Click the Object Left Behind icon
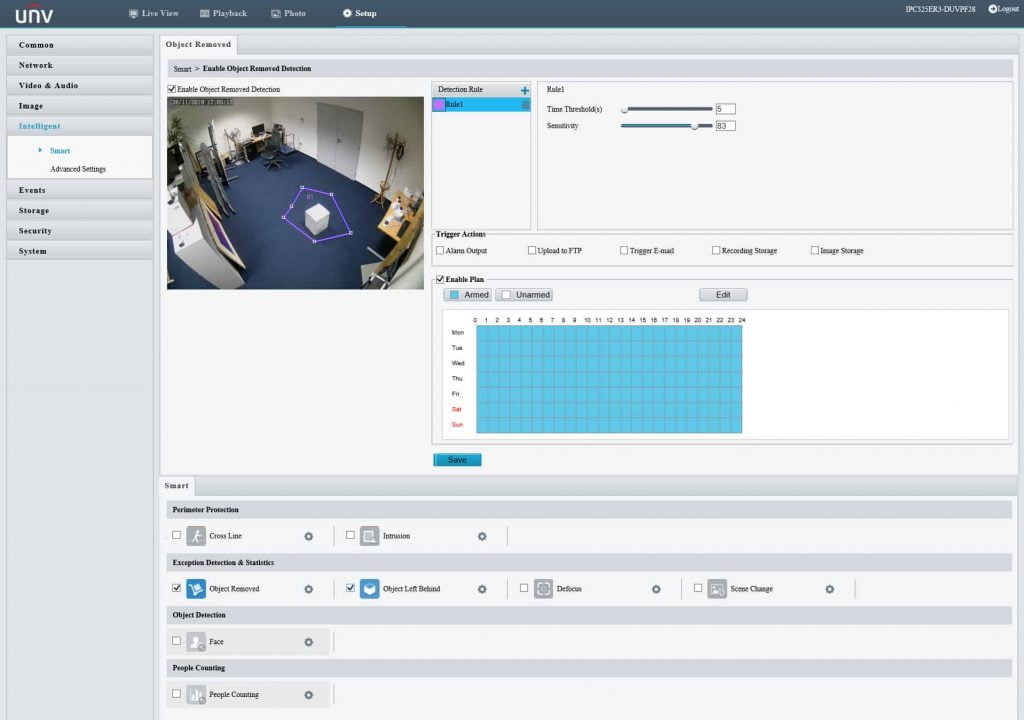 point(369,589)
